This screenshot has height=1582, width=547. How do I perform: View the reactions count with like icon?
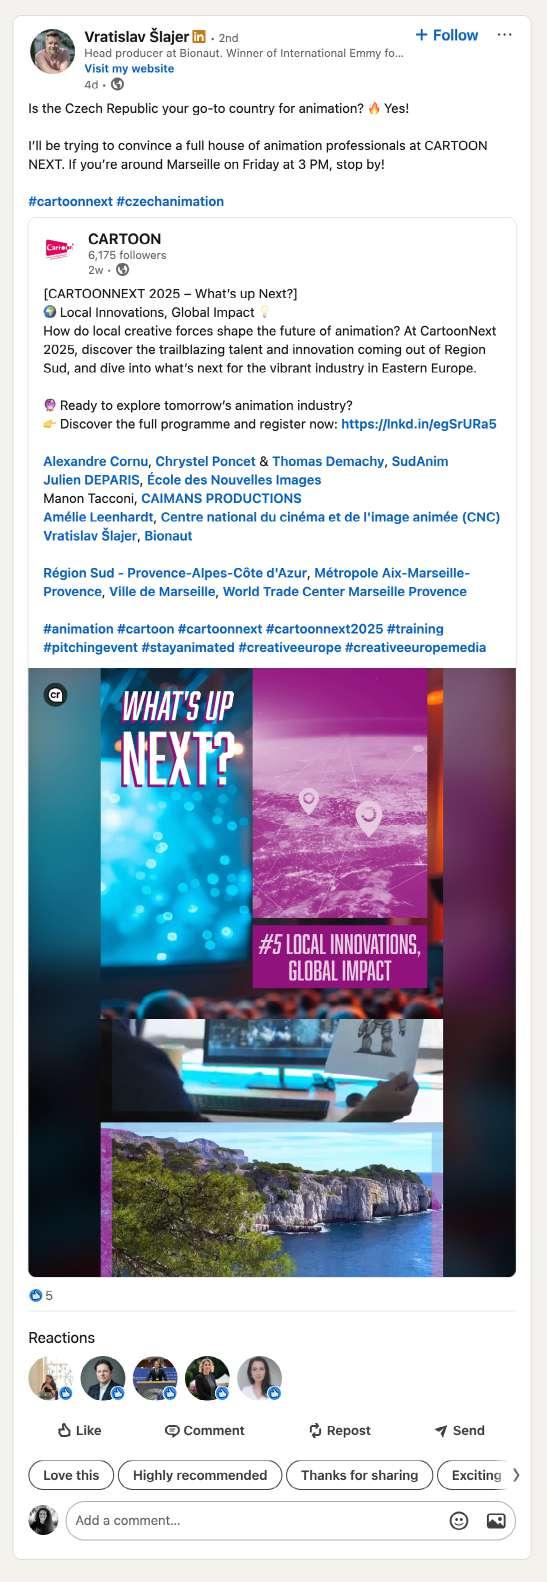[x=41, y=1296]
